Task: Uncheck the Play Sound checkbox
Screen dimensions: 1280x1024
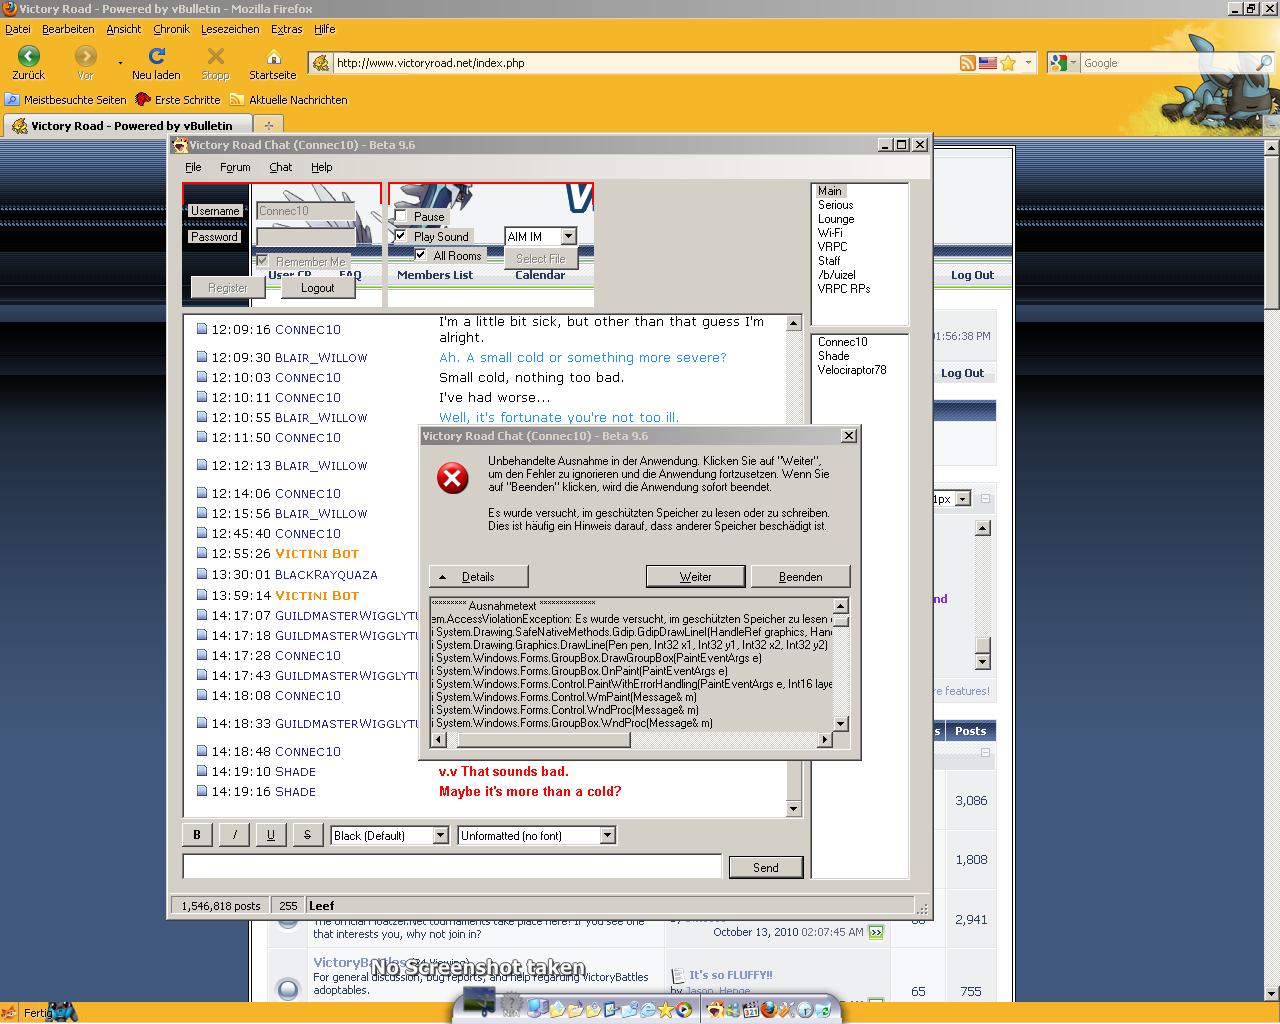Action: pos(401,237)
